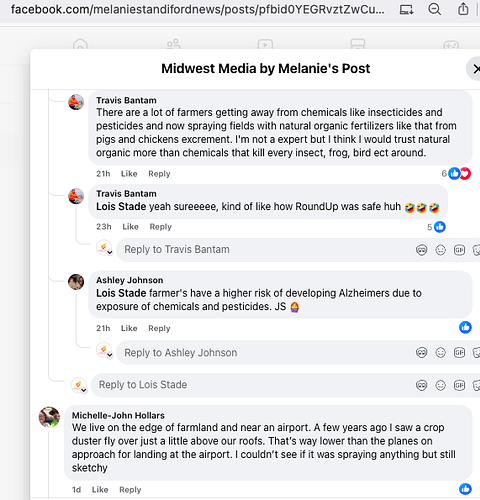This screenshot has height=500, width=480.
Task: Like Travis Bantam's RoundUp comment
Action: [x=130, y=227]
